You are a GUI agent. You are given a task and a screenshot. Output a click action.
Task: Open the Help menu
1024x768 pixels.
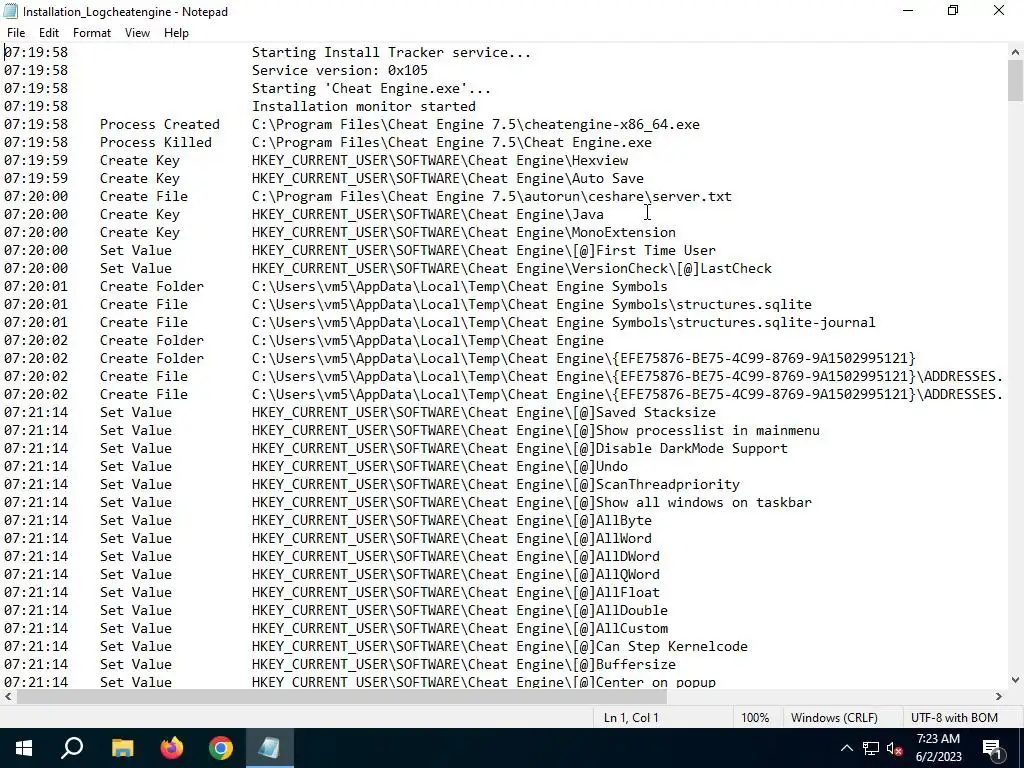[176, 33]
